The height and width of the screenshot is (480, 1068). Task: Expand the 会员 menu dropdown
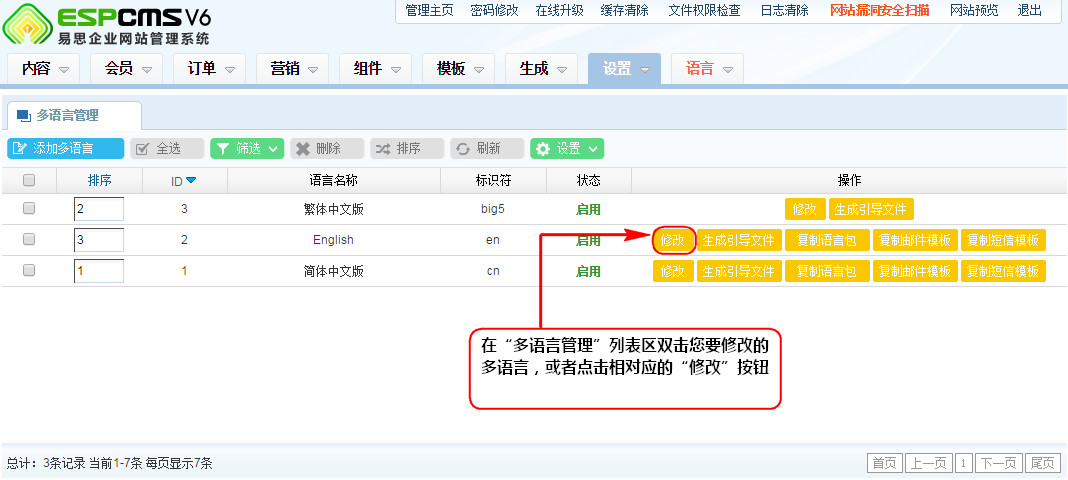(x=147, y=69)
